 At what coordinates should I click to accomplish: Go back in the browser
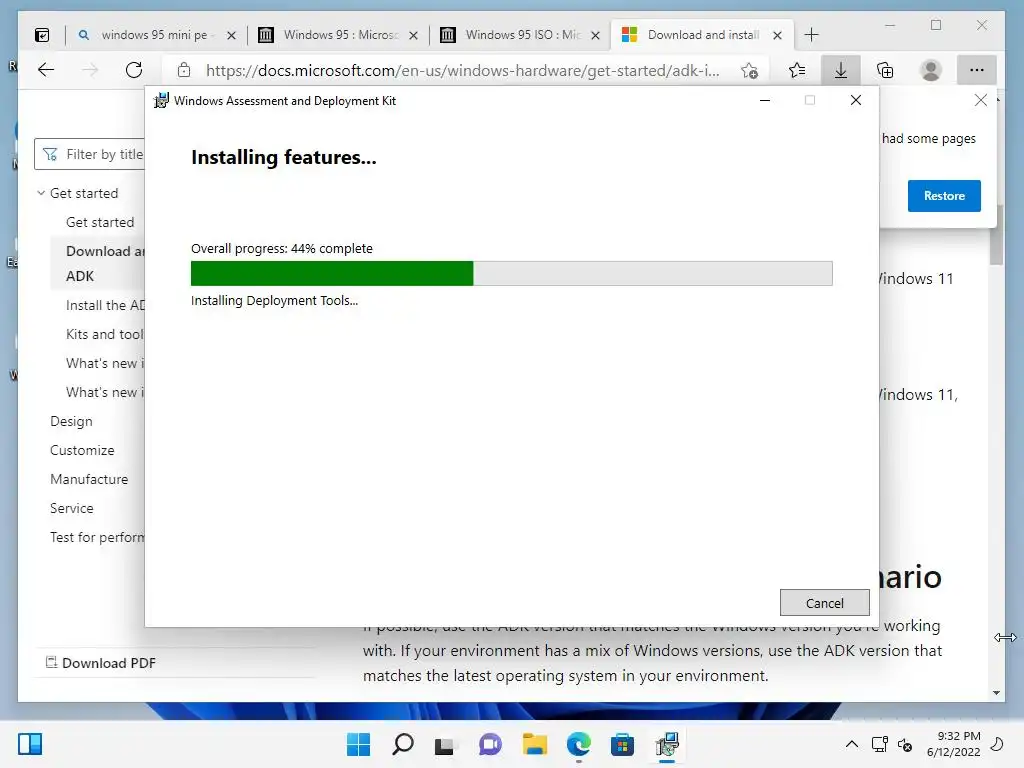click(x=46, y=70)
